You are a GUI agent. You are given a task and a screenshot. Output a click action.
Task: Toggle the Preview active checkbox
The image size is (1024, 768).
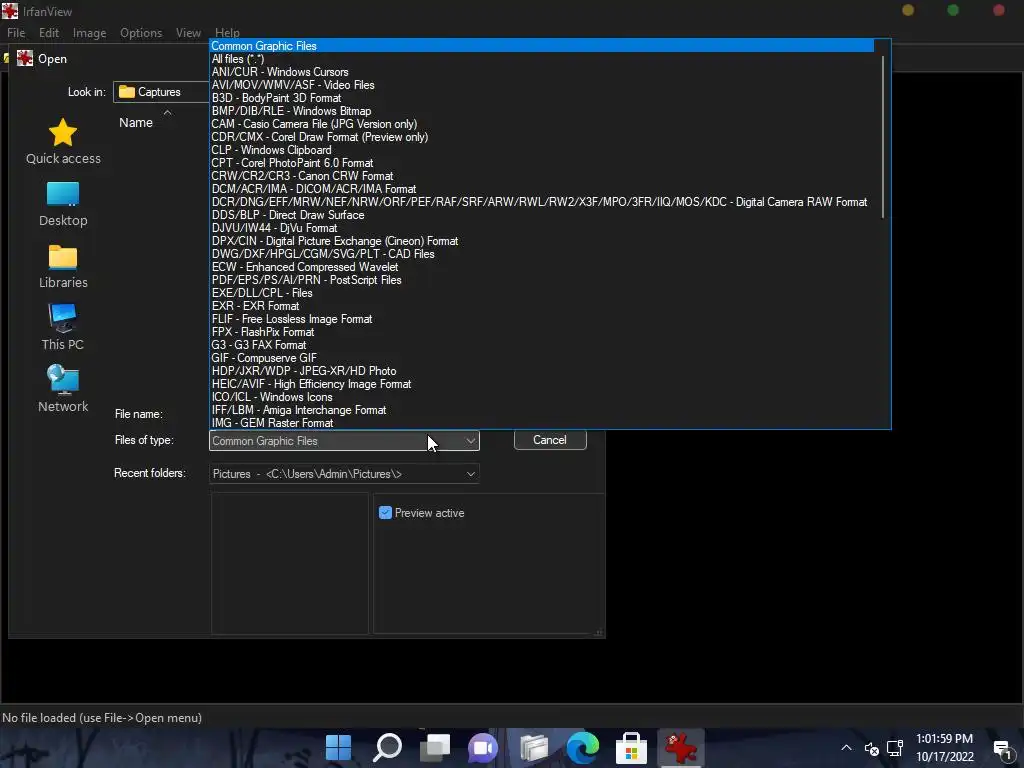click(x=385, y=513)
